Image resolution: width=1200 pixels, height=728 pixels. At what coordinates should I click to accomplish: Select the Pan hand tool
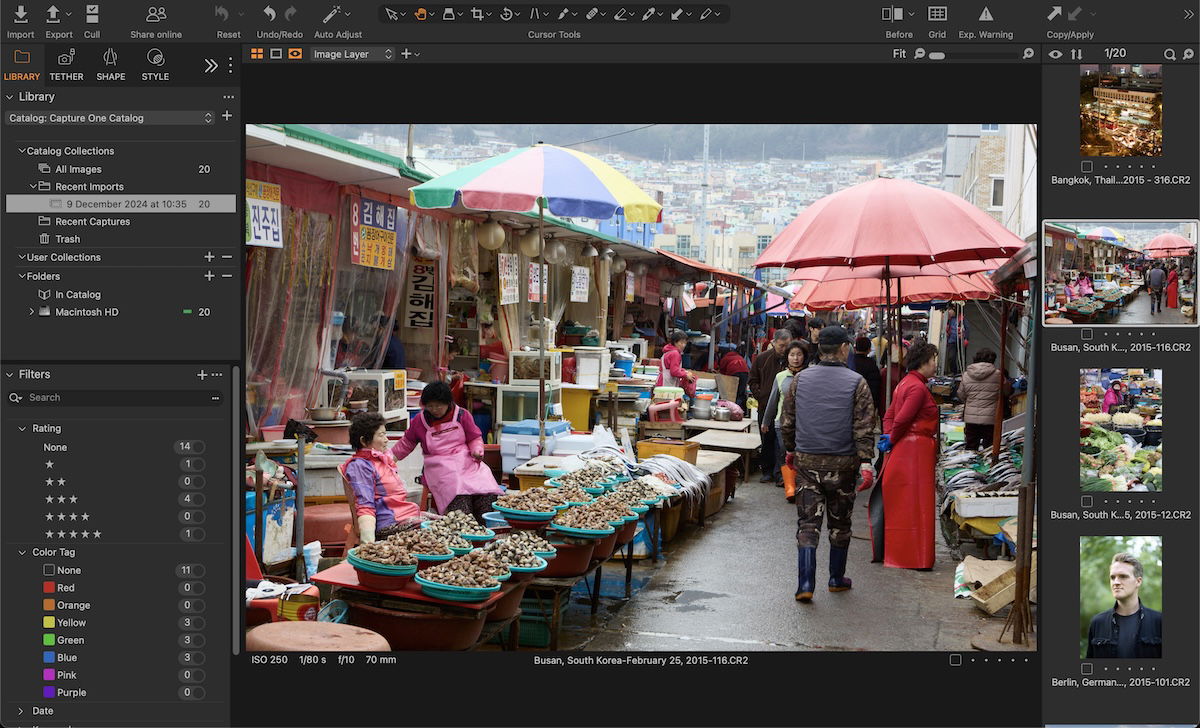422,13
